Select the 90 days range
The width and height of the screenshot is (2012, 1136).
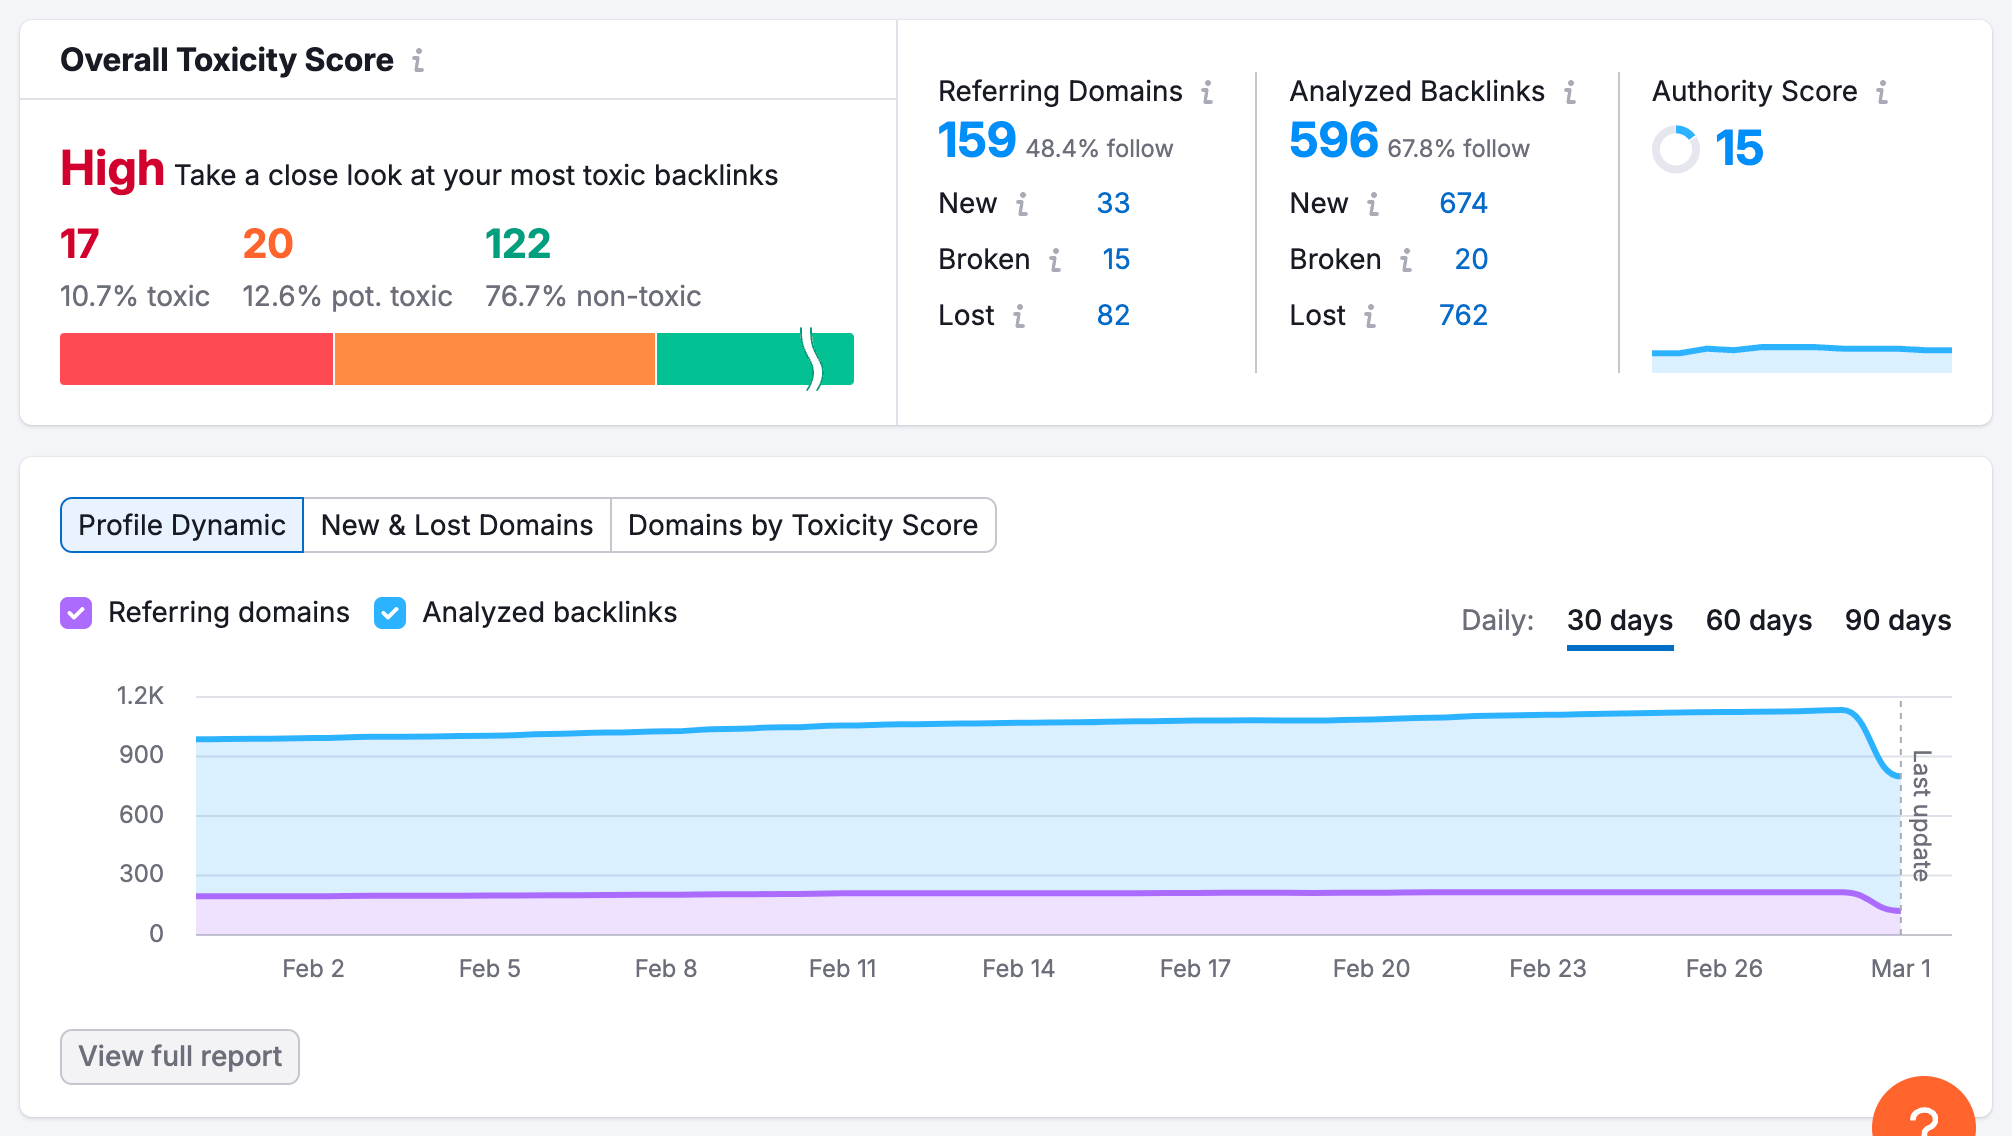(x=1898, y=620)
